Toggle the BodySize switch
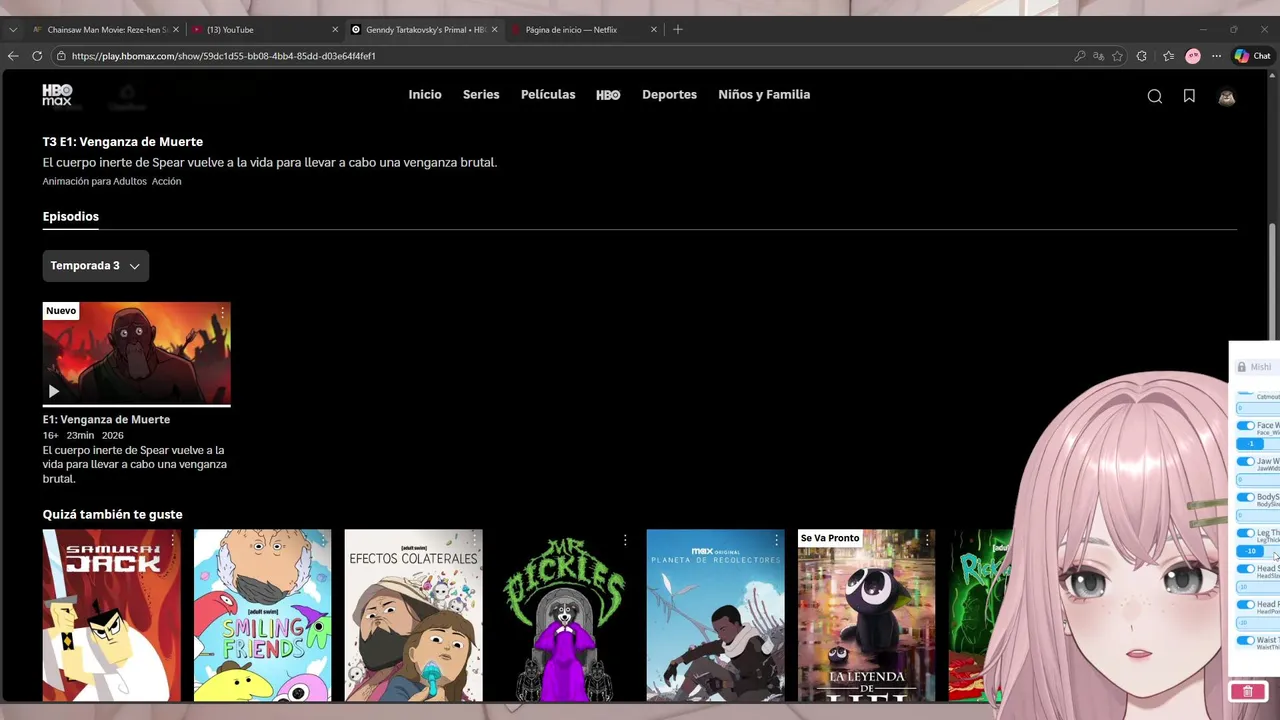The width and height of the screenshot is (1280, 720). pyautogui.click(x=1245, y=497)
